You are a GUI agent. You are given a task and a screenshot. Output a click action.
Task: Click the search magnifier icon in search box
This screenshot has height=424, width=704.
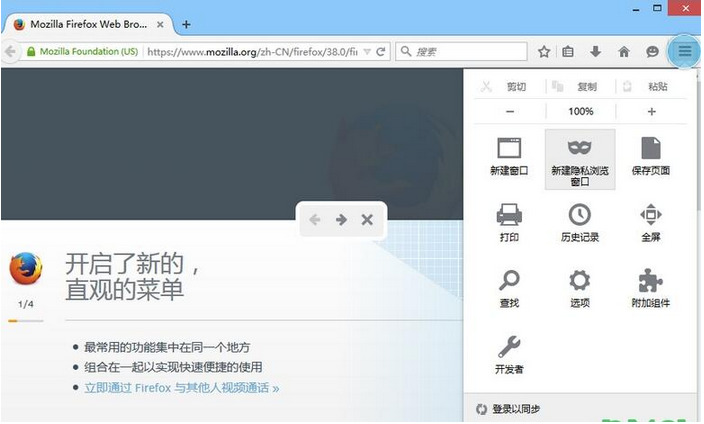tap(406, 51)
